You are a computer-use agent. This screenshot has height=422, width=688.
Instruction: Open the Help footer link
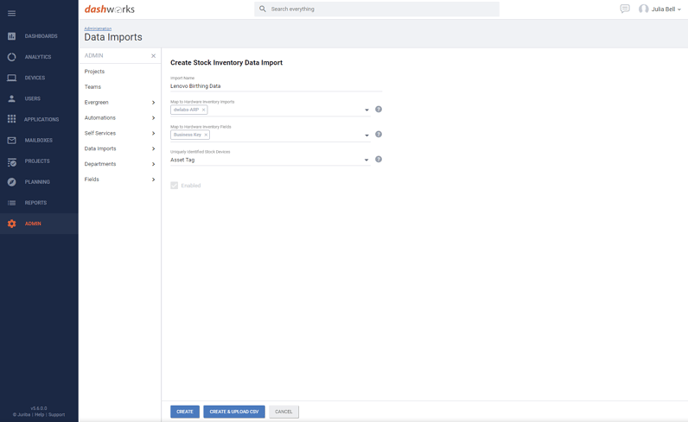pyautogui.click(x=39, y=415)
